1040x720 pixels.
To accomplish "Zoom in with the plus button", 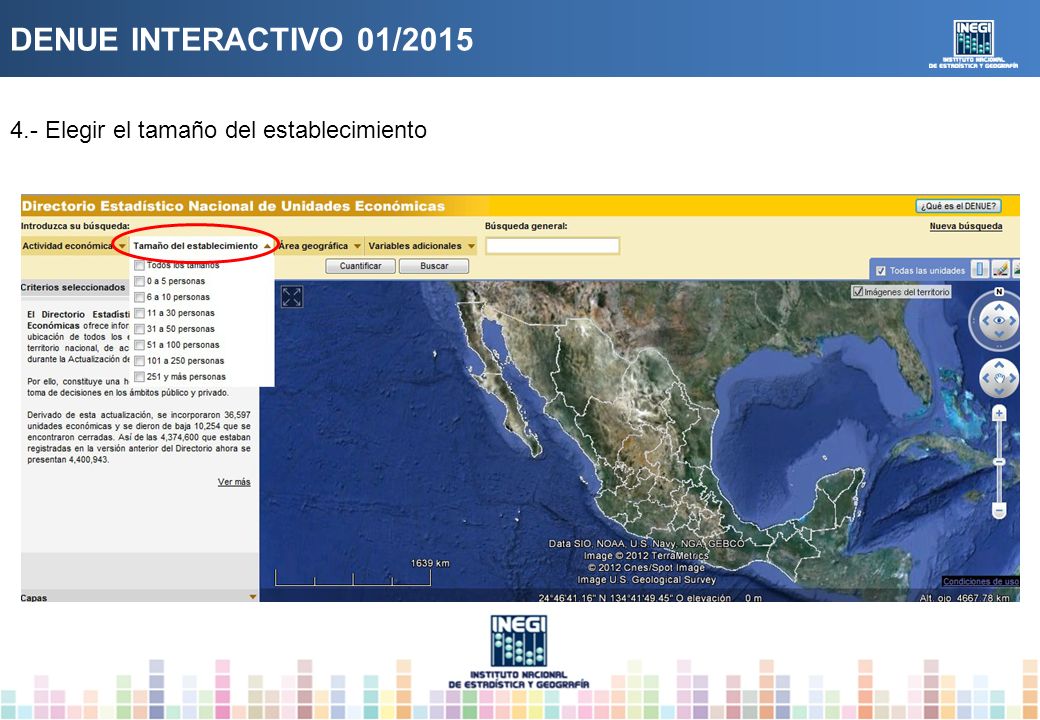I will (x=999, y=413).
